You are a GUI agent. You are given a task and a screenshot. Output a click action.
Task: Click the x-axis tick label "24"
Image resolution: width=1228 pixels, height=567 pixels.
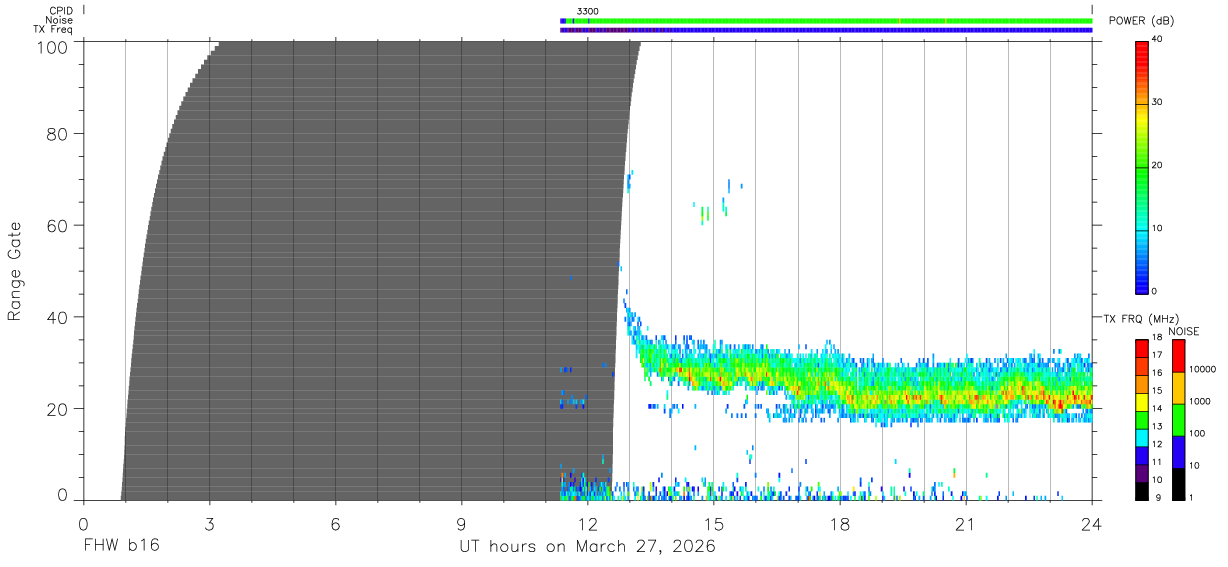tap(1091, 523)
